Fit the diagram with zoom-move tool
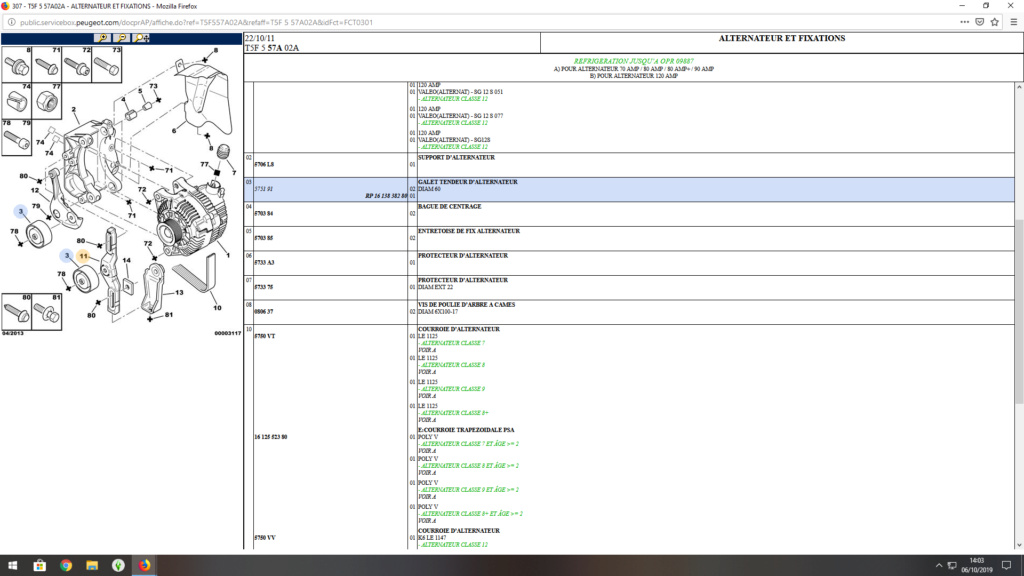 pyautogui.click(x=142, y=38)
